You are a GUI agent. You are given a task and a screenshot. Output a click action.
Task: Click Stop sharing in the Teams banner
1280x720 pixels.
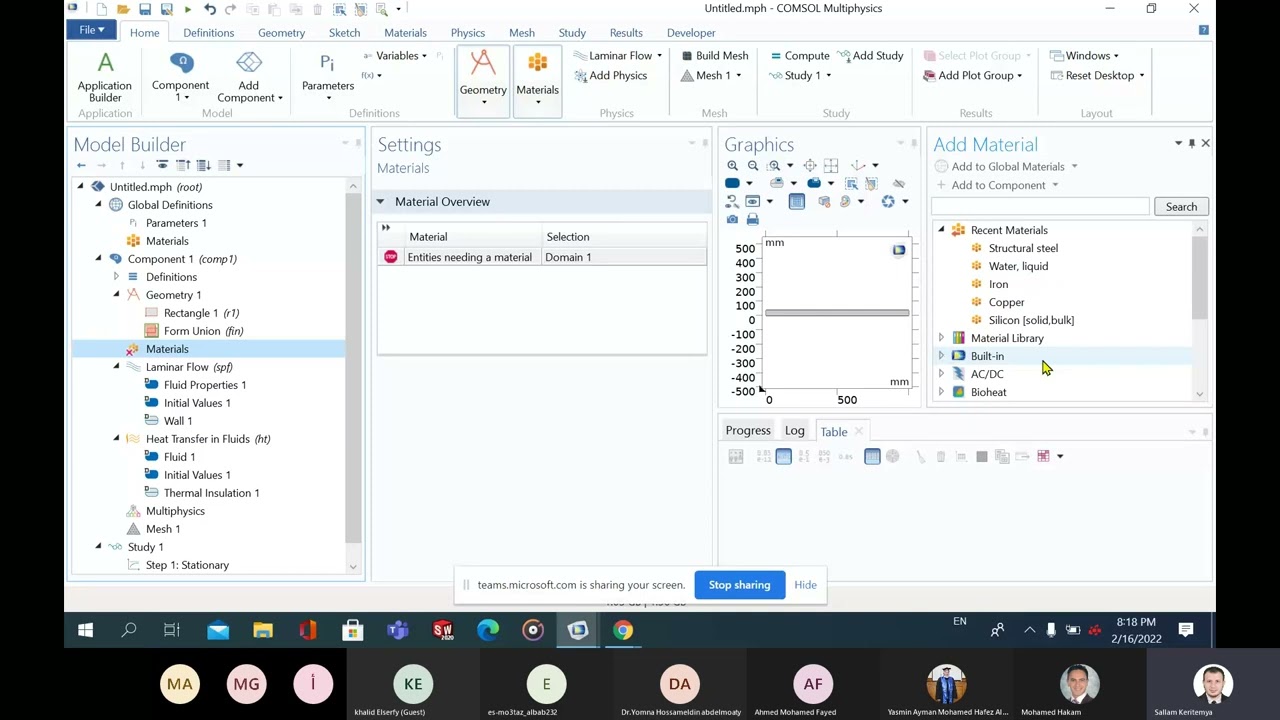(x=739, y=585)
